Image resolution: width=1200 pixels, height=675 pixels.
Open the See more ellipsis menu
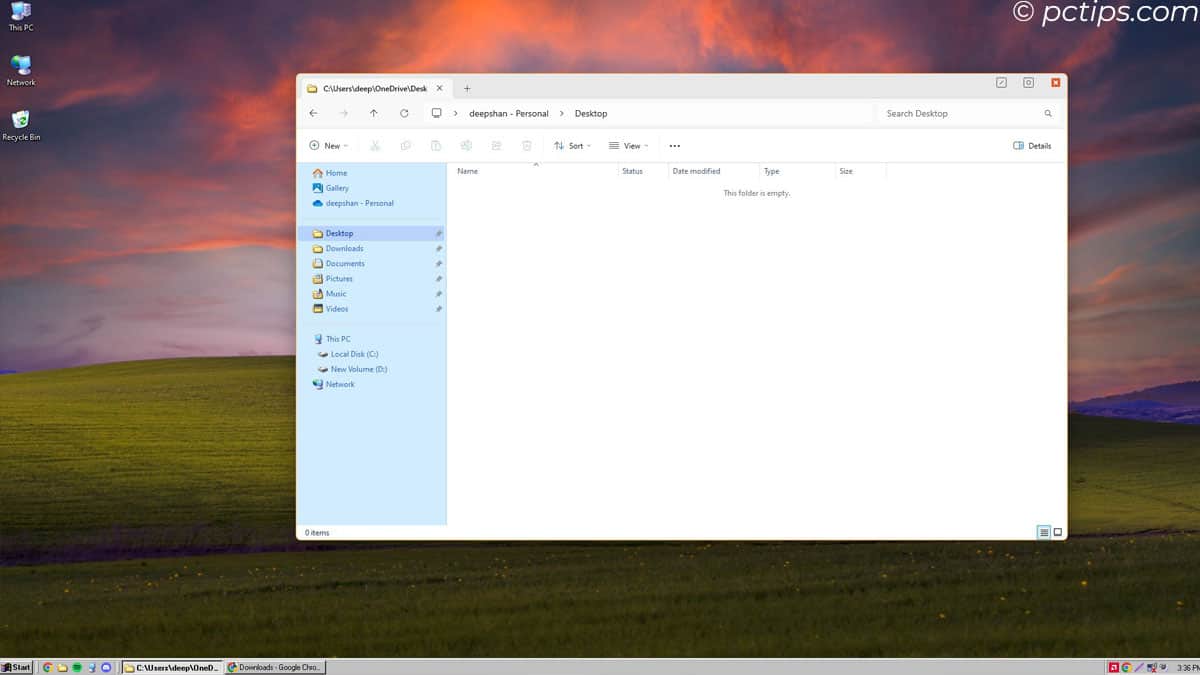coord(675,145)
